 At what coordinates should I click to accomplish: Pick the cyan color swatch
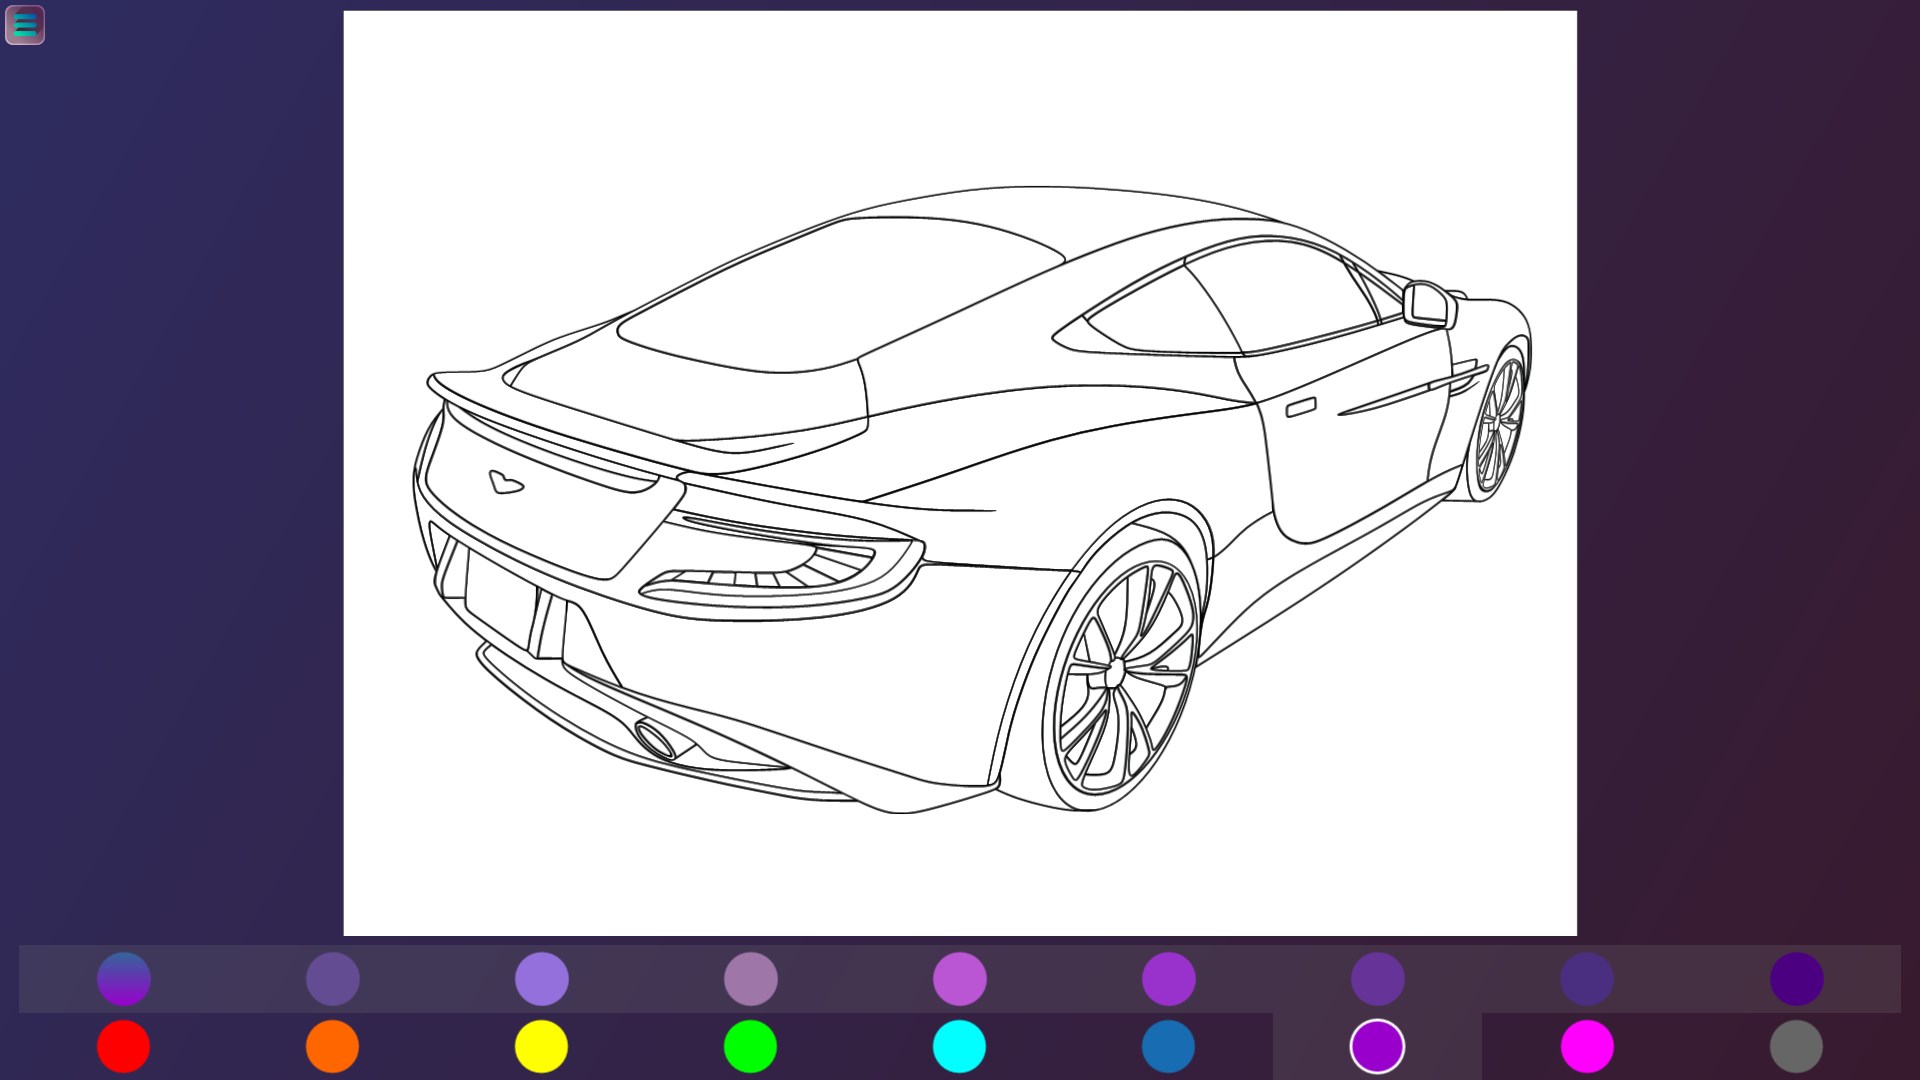click(x=959, y=1046)
